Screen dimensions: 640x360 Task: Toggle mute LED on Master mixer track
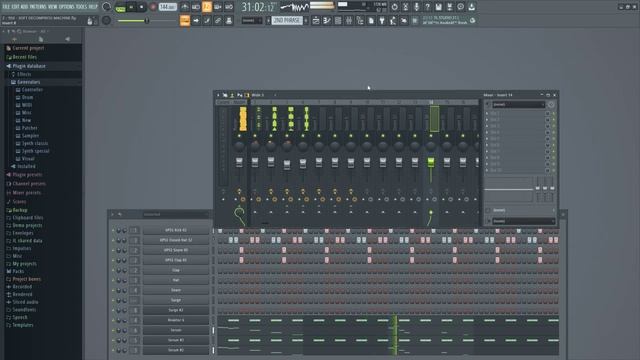239,136
